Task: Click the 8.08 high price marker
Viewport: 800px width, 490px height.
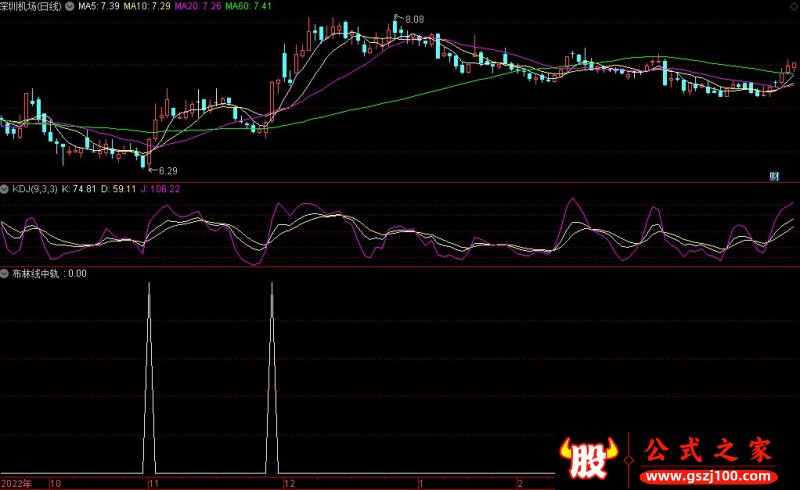Action: 414,19
